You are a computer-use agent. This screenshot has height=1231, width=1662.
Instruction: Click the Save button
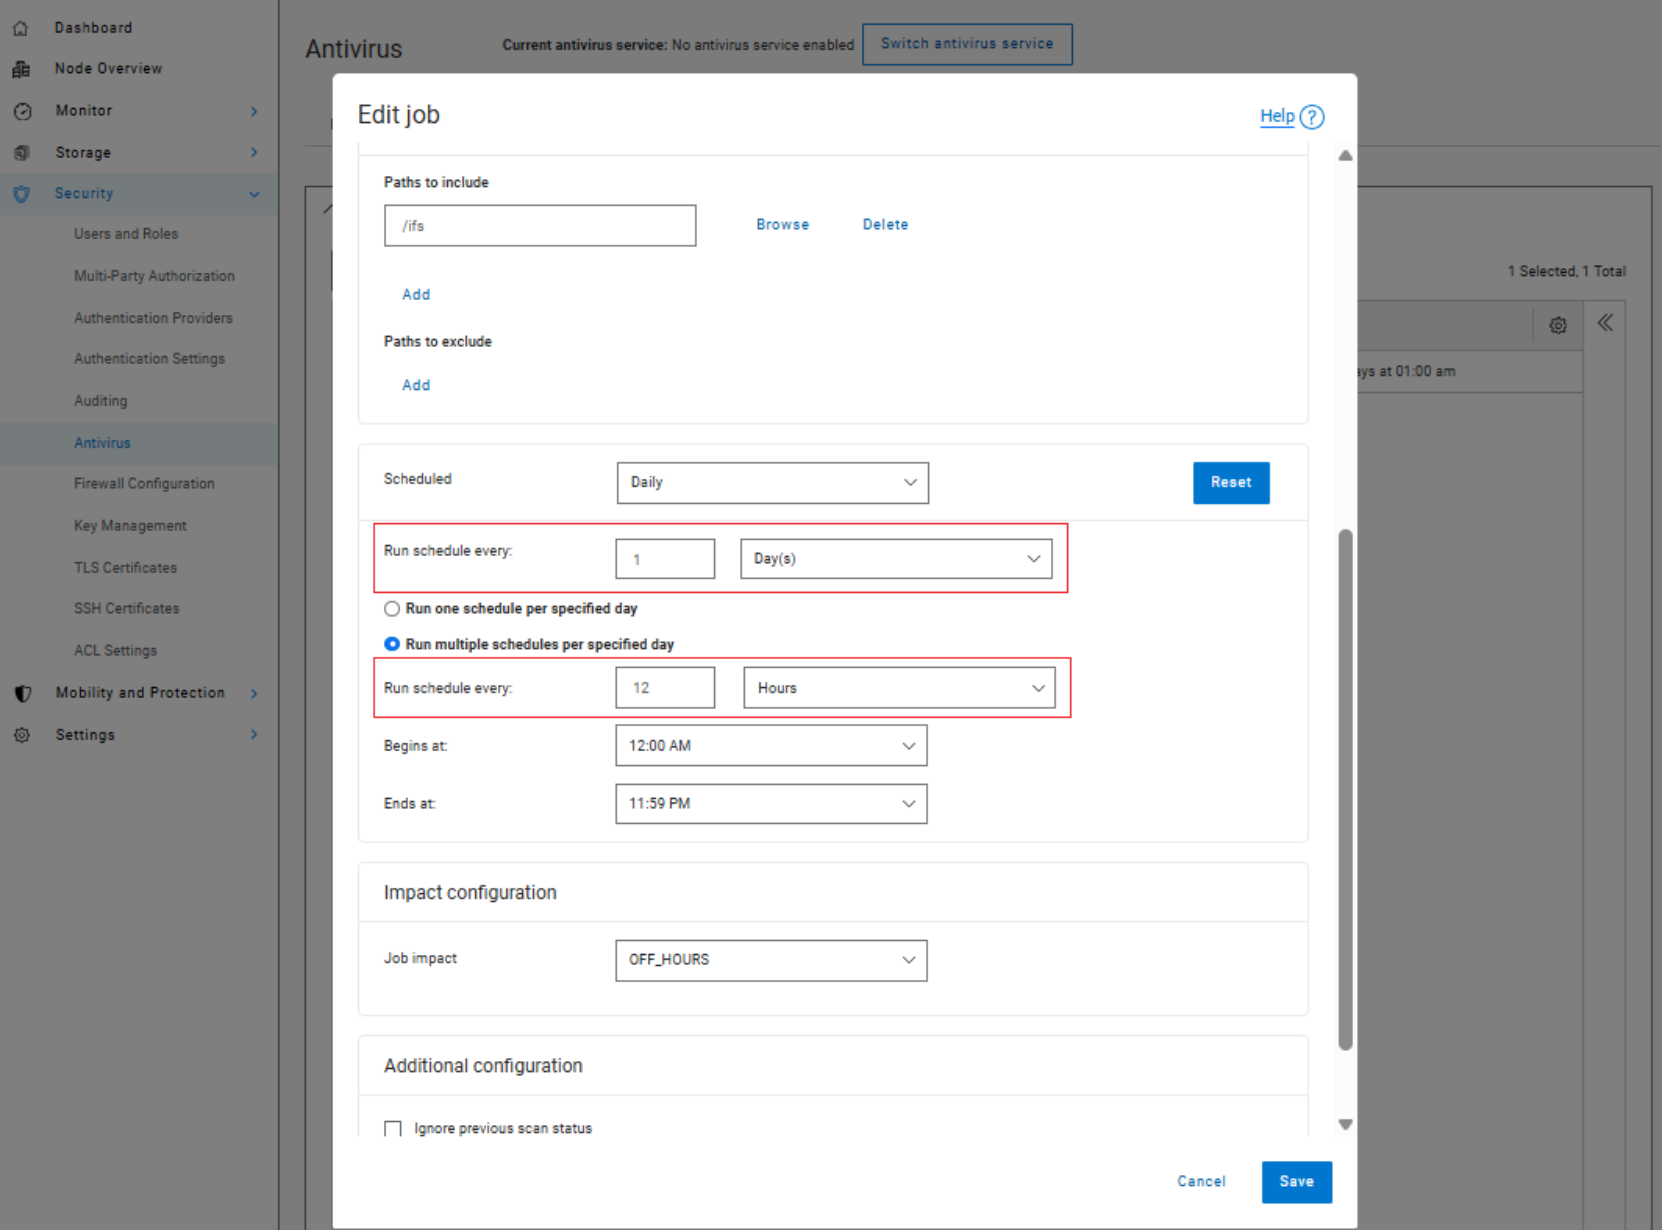click(x=1296, y=1182)
